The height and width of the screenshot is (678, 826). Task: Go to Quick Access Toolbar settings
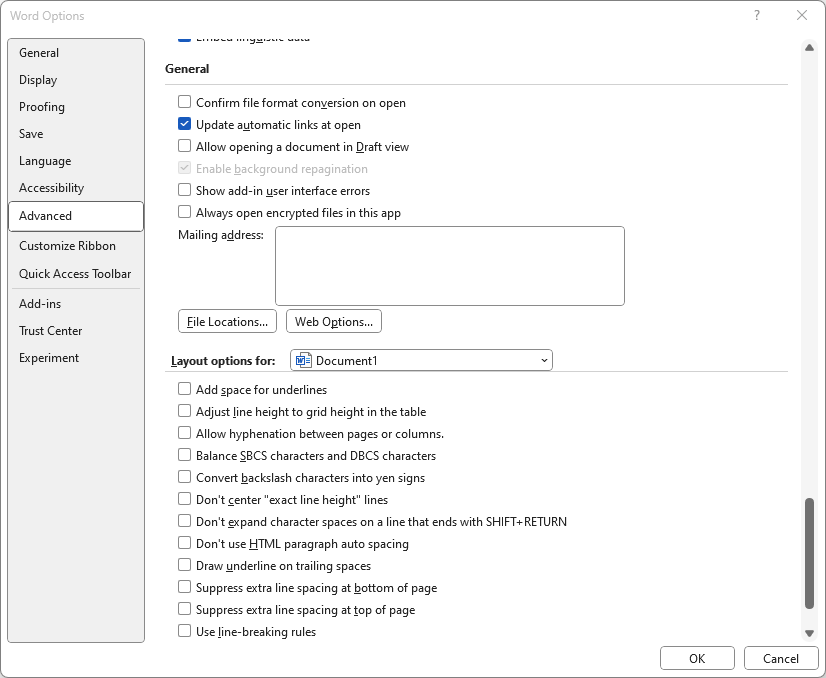[75, 274]
